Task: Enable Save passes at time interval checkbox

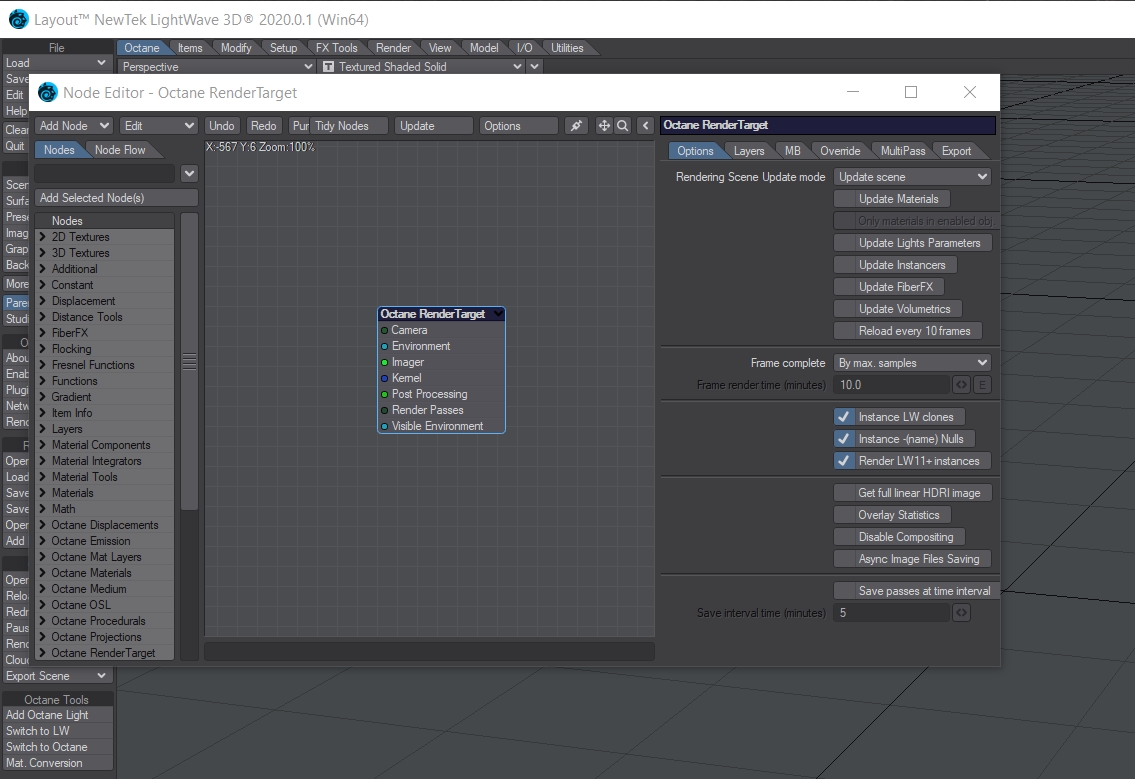Action: (843, 591)
